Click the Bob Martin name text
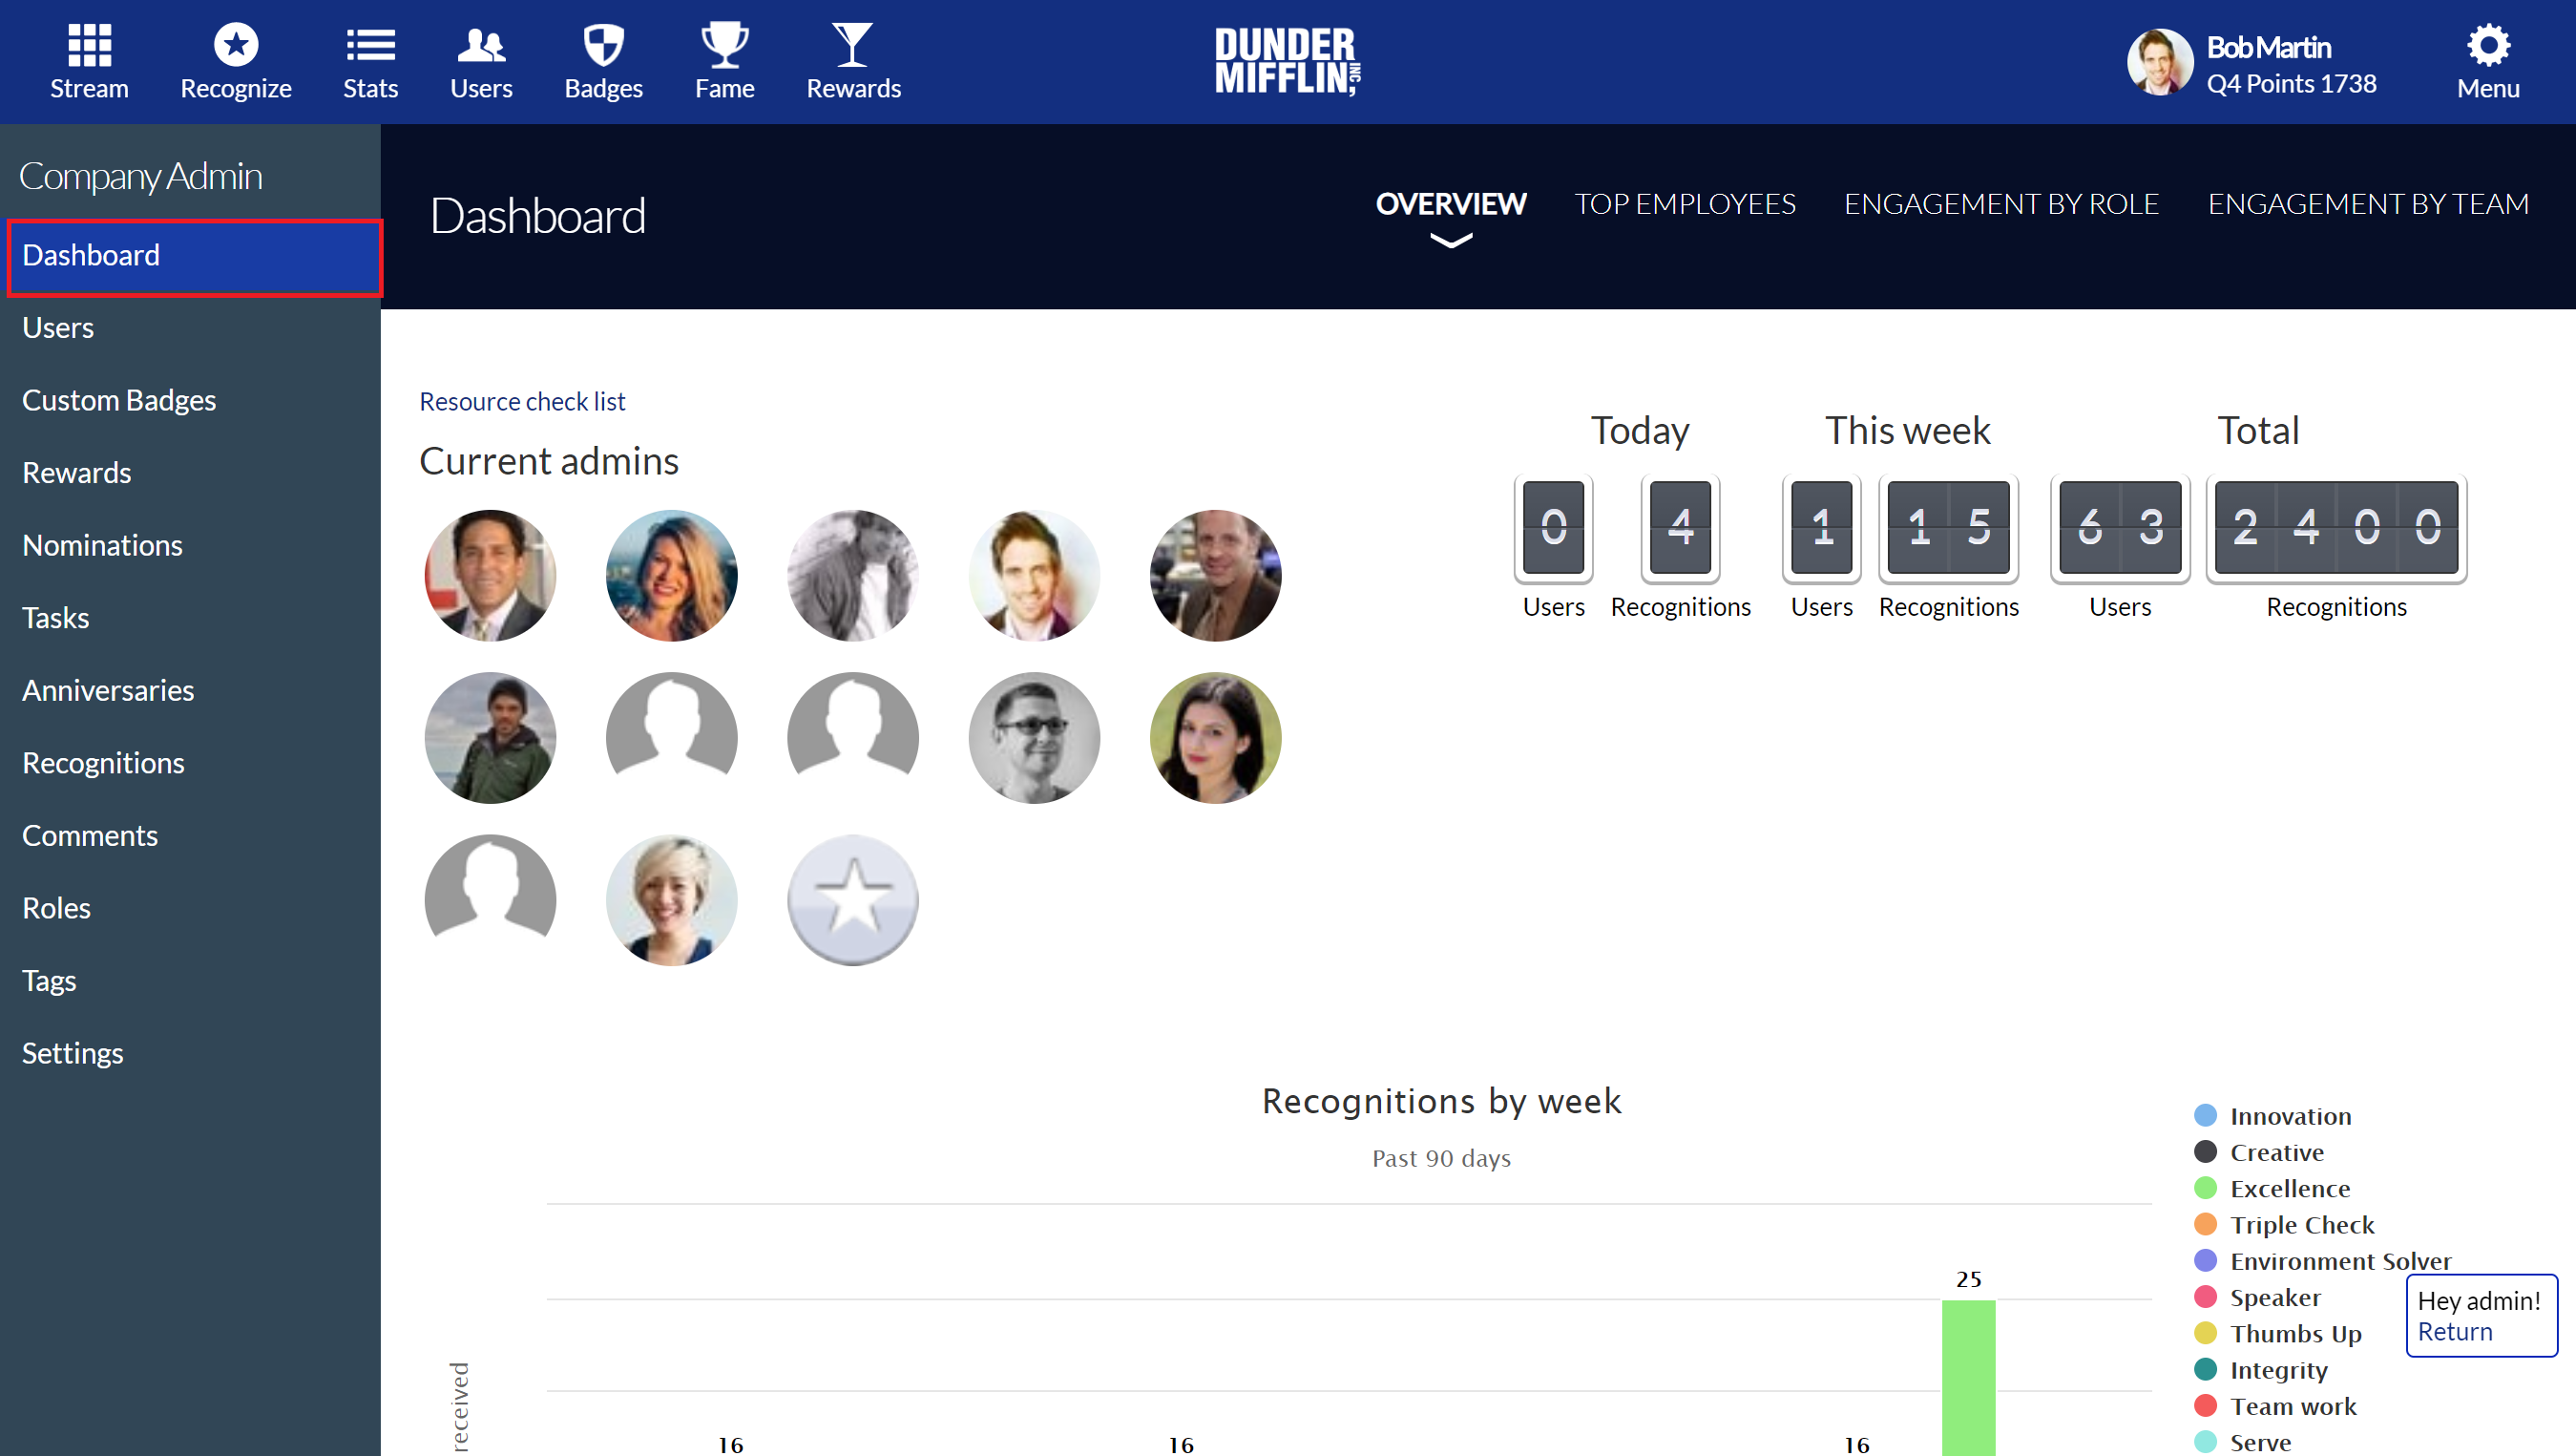Screen dimensions: 2576x1456 (2269, 47)
